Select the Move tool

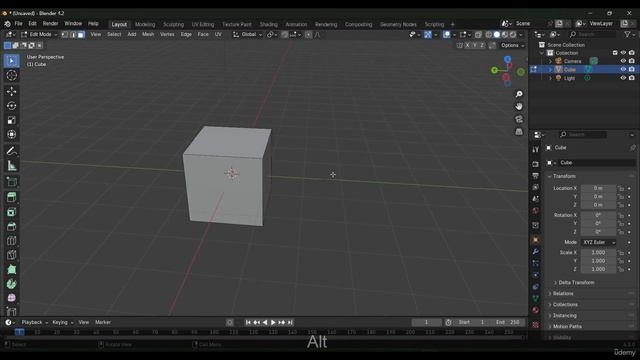pos(11,91)
